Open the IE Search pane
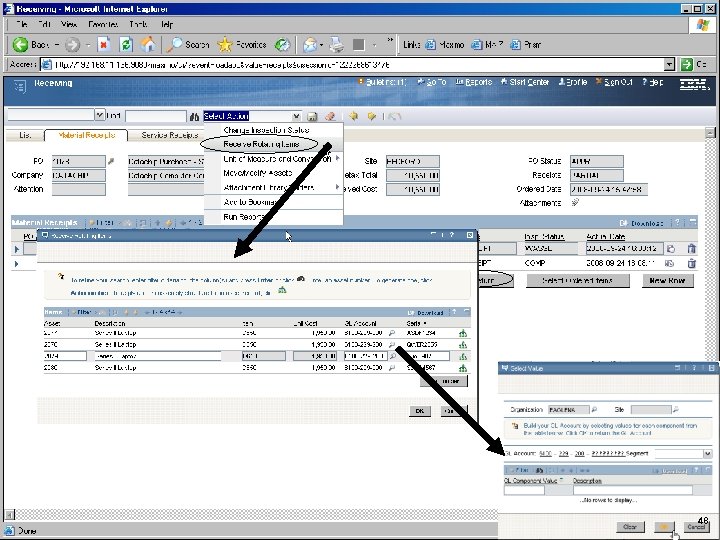Image resolution: width=720 pixels, height=540 pixels. pos(188,45)
